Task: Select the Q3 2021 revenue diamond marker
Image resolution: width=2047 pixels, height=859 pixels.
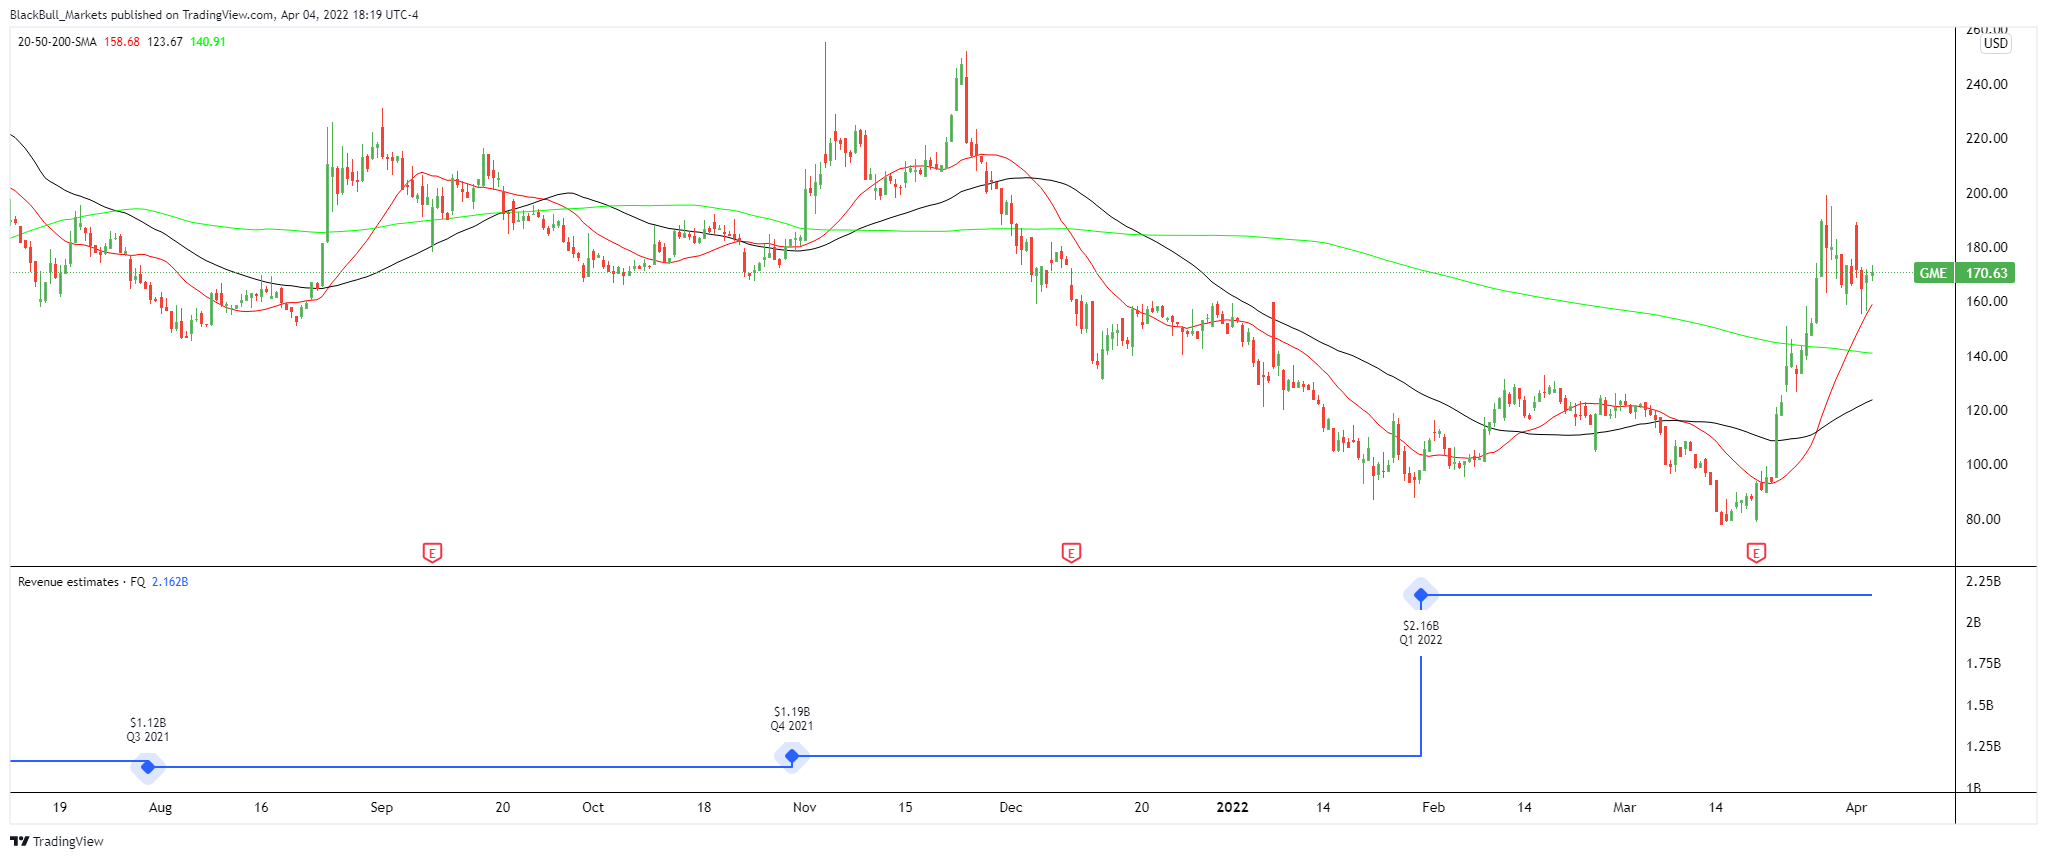Action: tap(148, 767)
